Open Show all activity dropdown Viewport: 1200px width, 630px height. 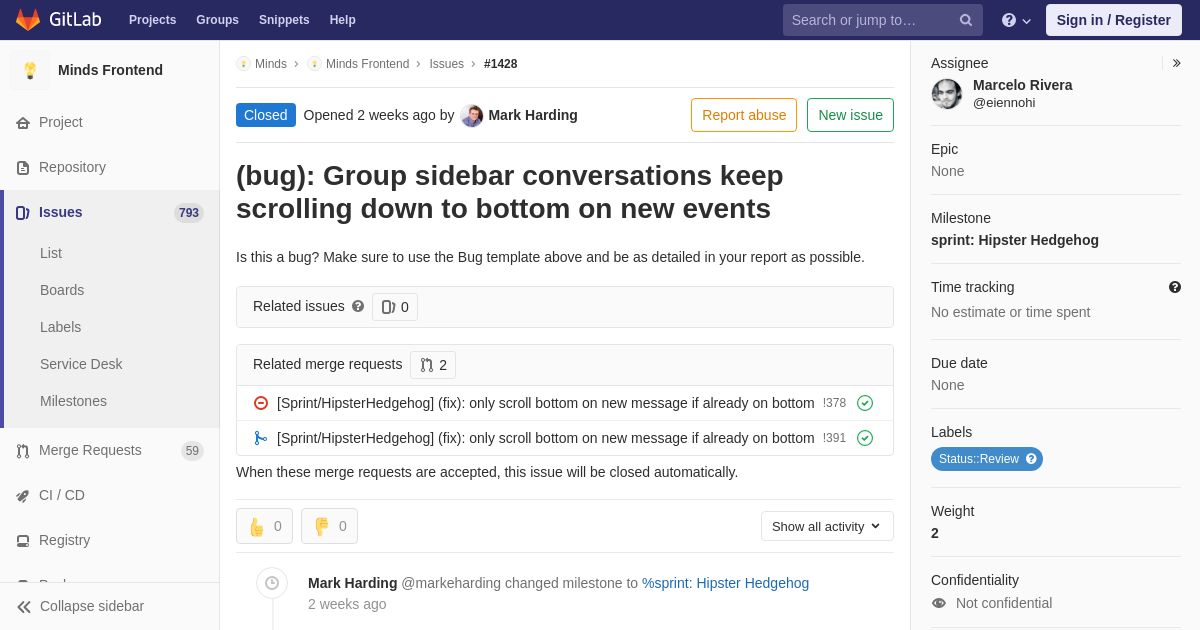(827, 526)
